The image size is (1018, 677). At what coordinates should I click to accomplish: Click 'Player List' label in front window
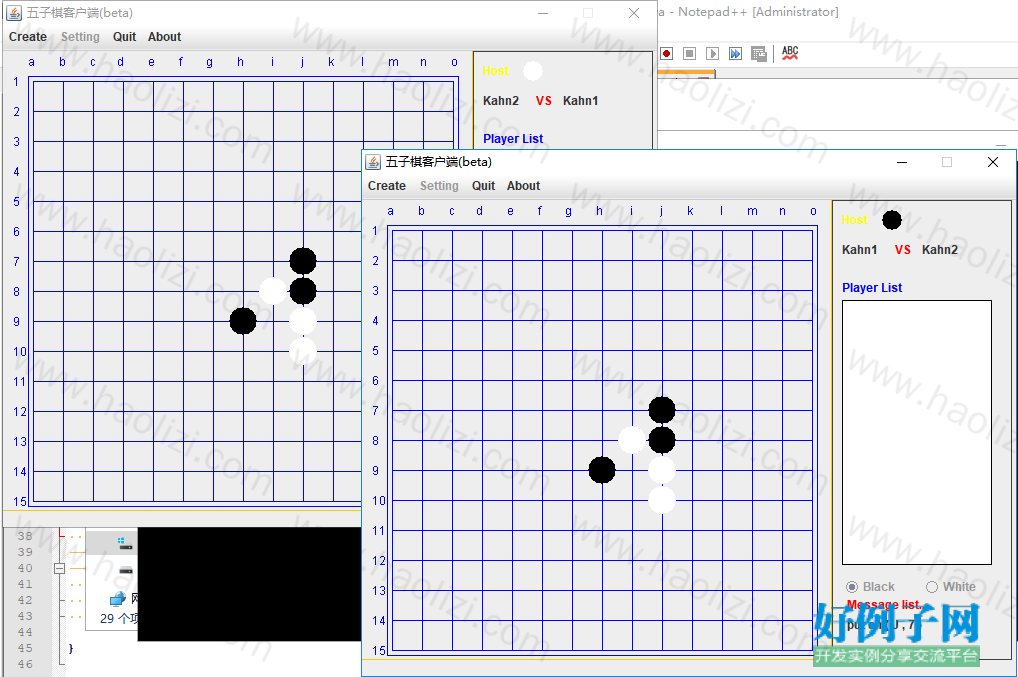(872, 288)
